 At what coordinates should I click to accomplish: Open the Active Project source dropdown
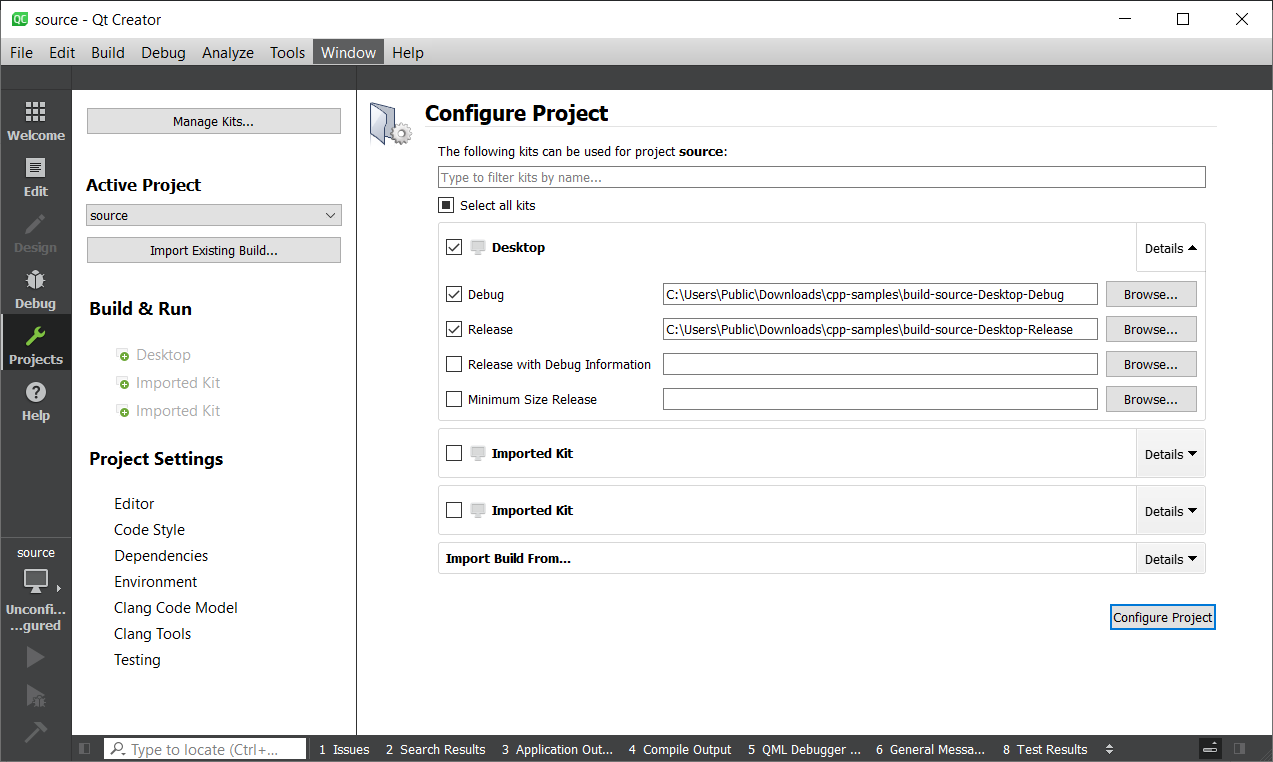tap(214, 216)
